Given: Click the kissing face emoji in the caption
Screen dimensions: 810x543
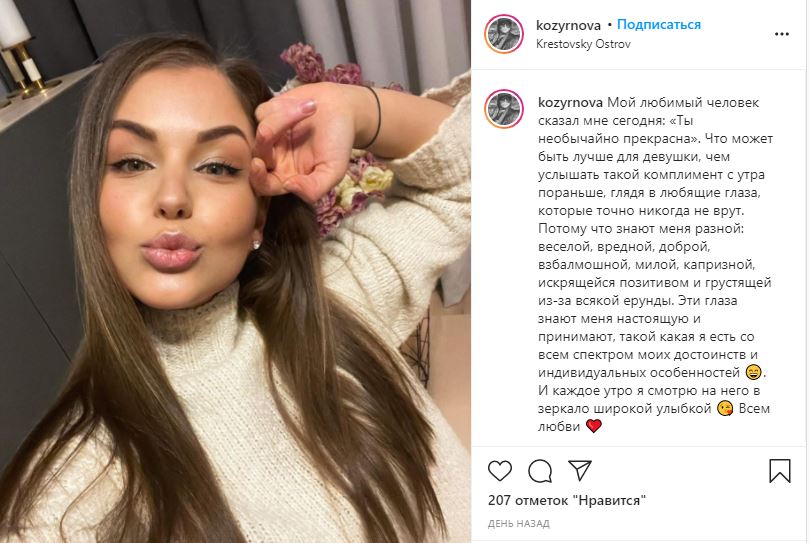Looking at the screenshot, I should [725, 409].
